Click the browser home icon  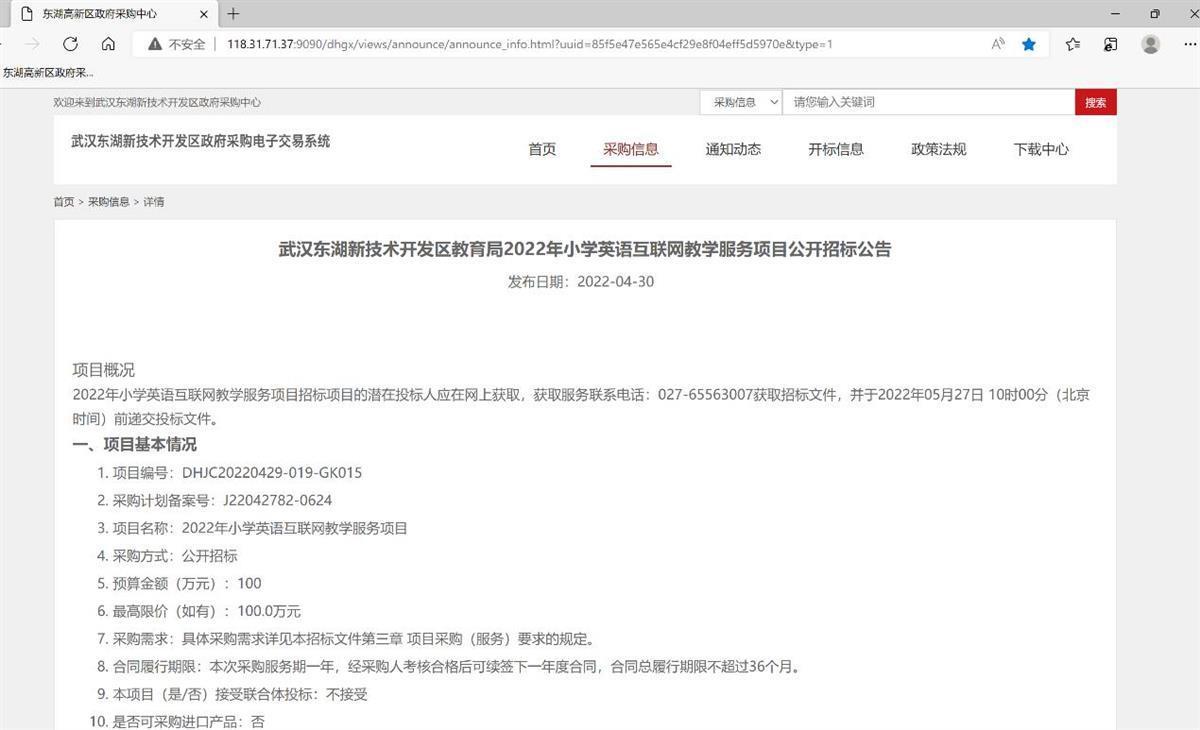click(108, 44)
